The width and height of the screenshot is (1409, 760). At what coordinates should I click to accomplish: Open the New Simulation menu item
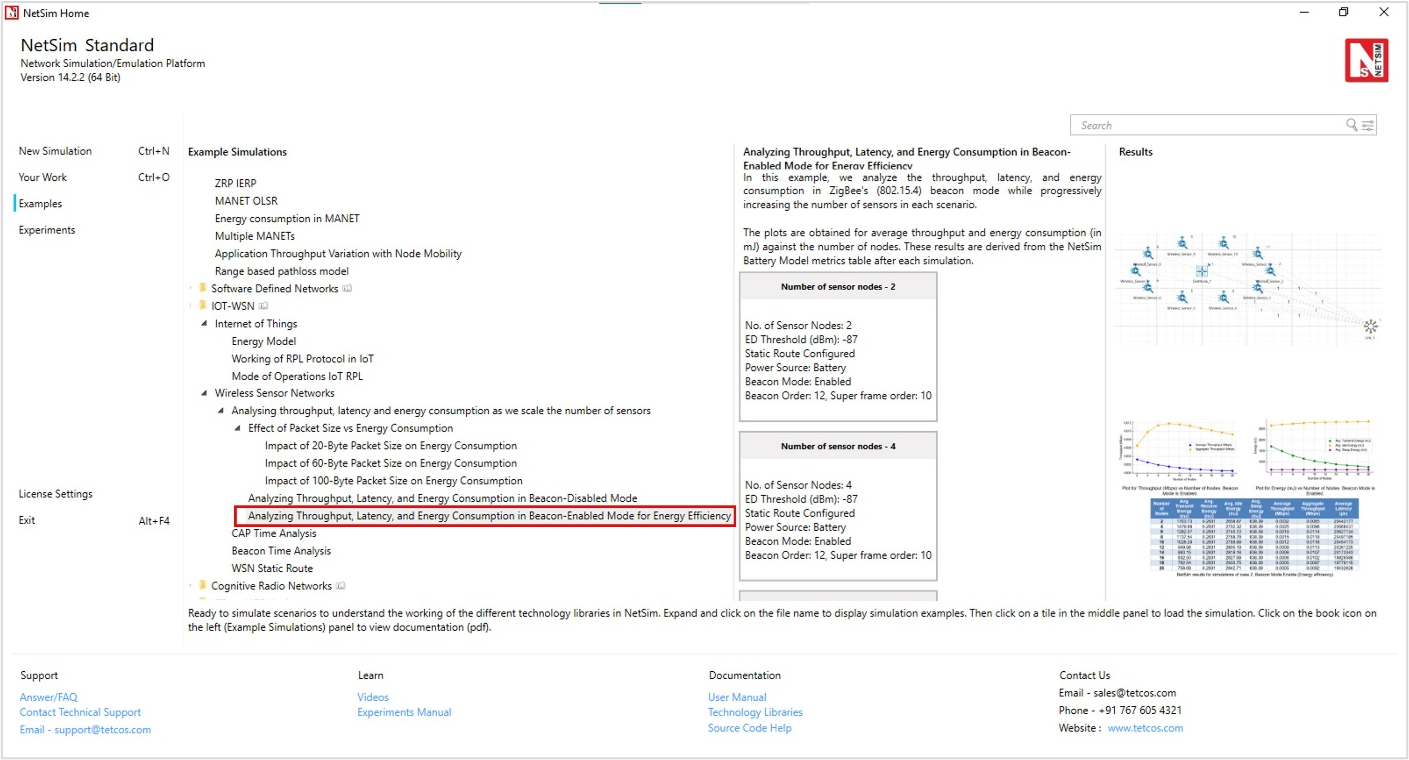pyautogui.click(x=55, y=151)
